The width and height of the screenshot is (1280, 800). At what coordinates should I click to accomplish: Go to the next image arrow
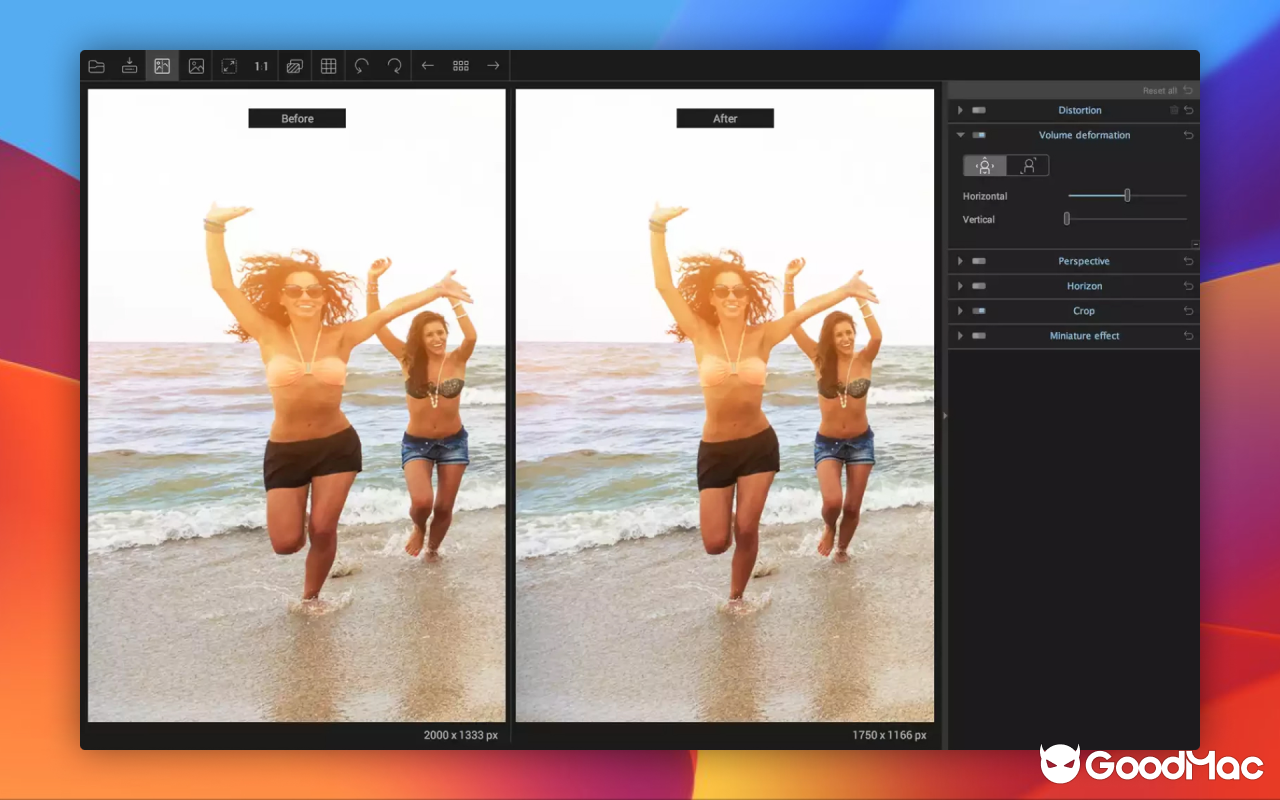(x=493, y=66)
